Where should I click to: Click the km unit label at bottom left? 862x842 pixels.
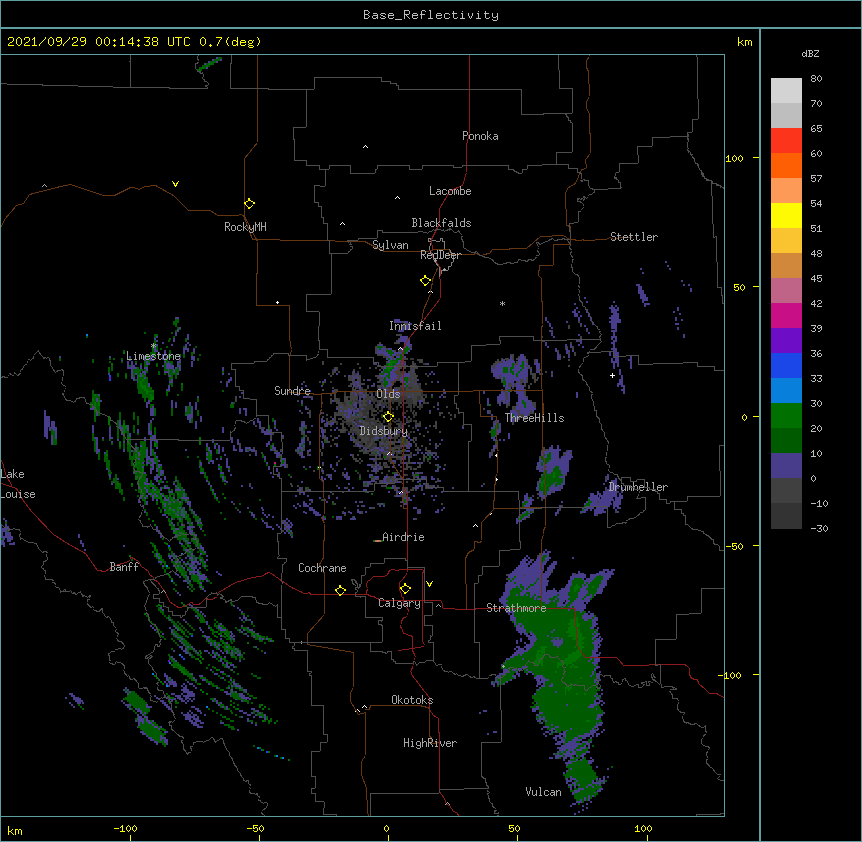(15, 830)
